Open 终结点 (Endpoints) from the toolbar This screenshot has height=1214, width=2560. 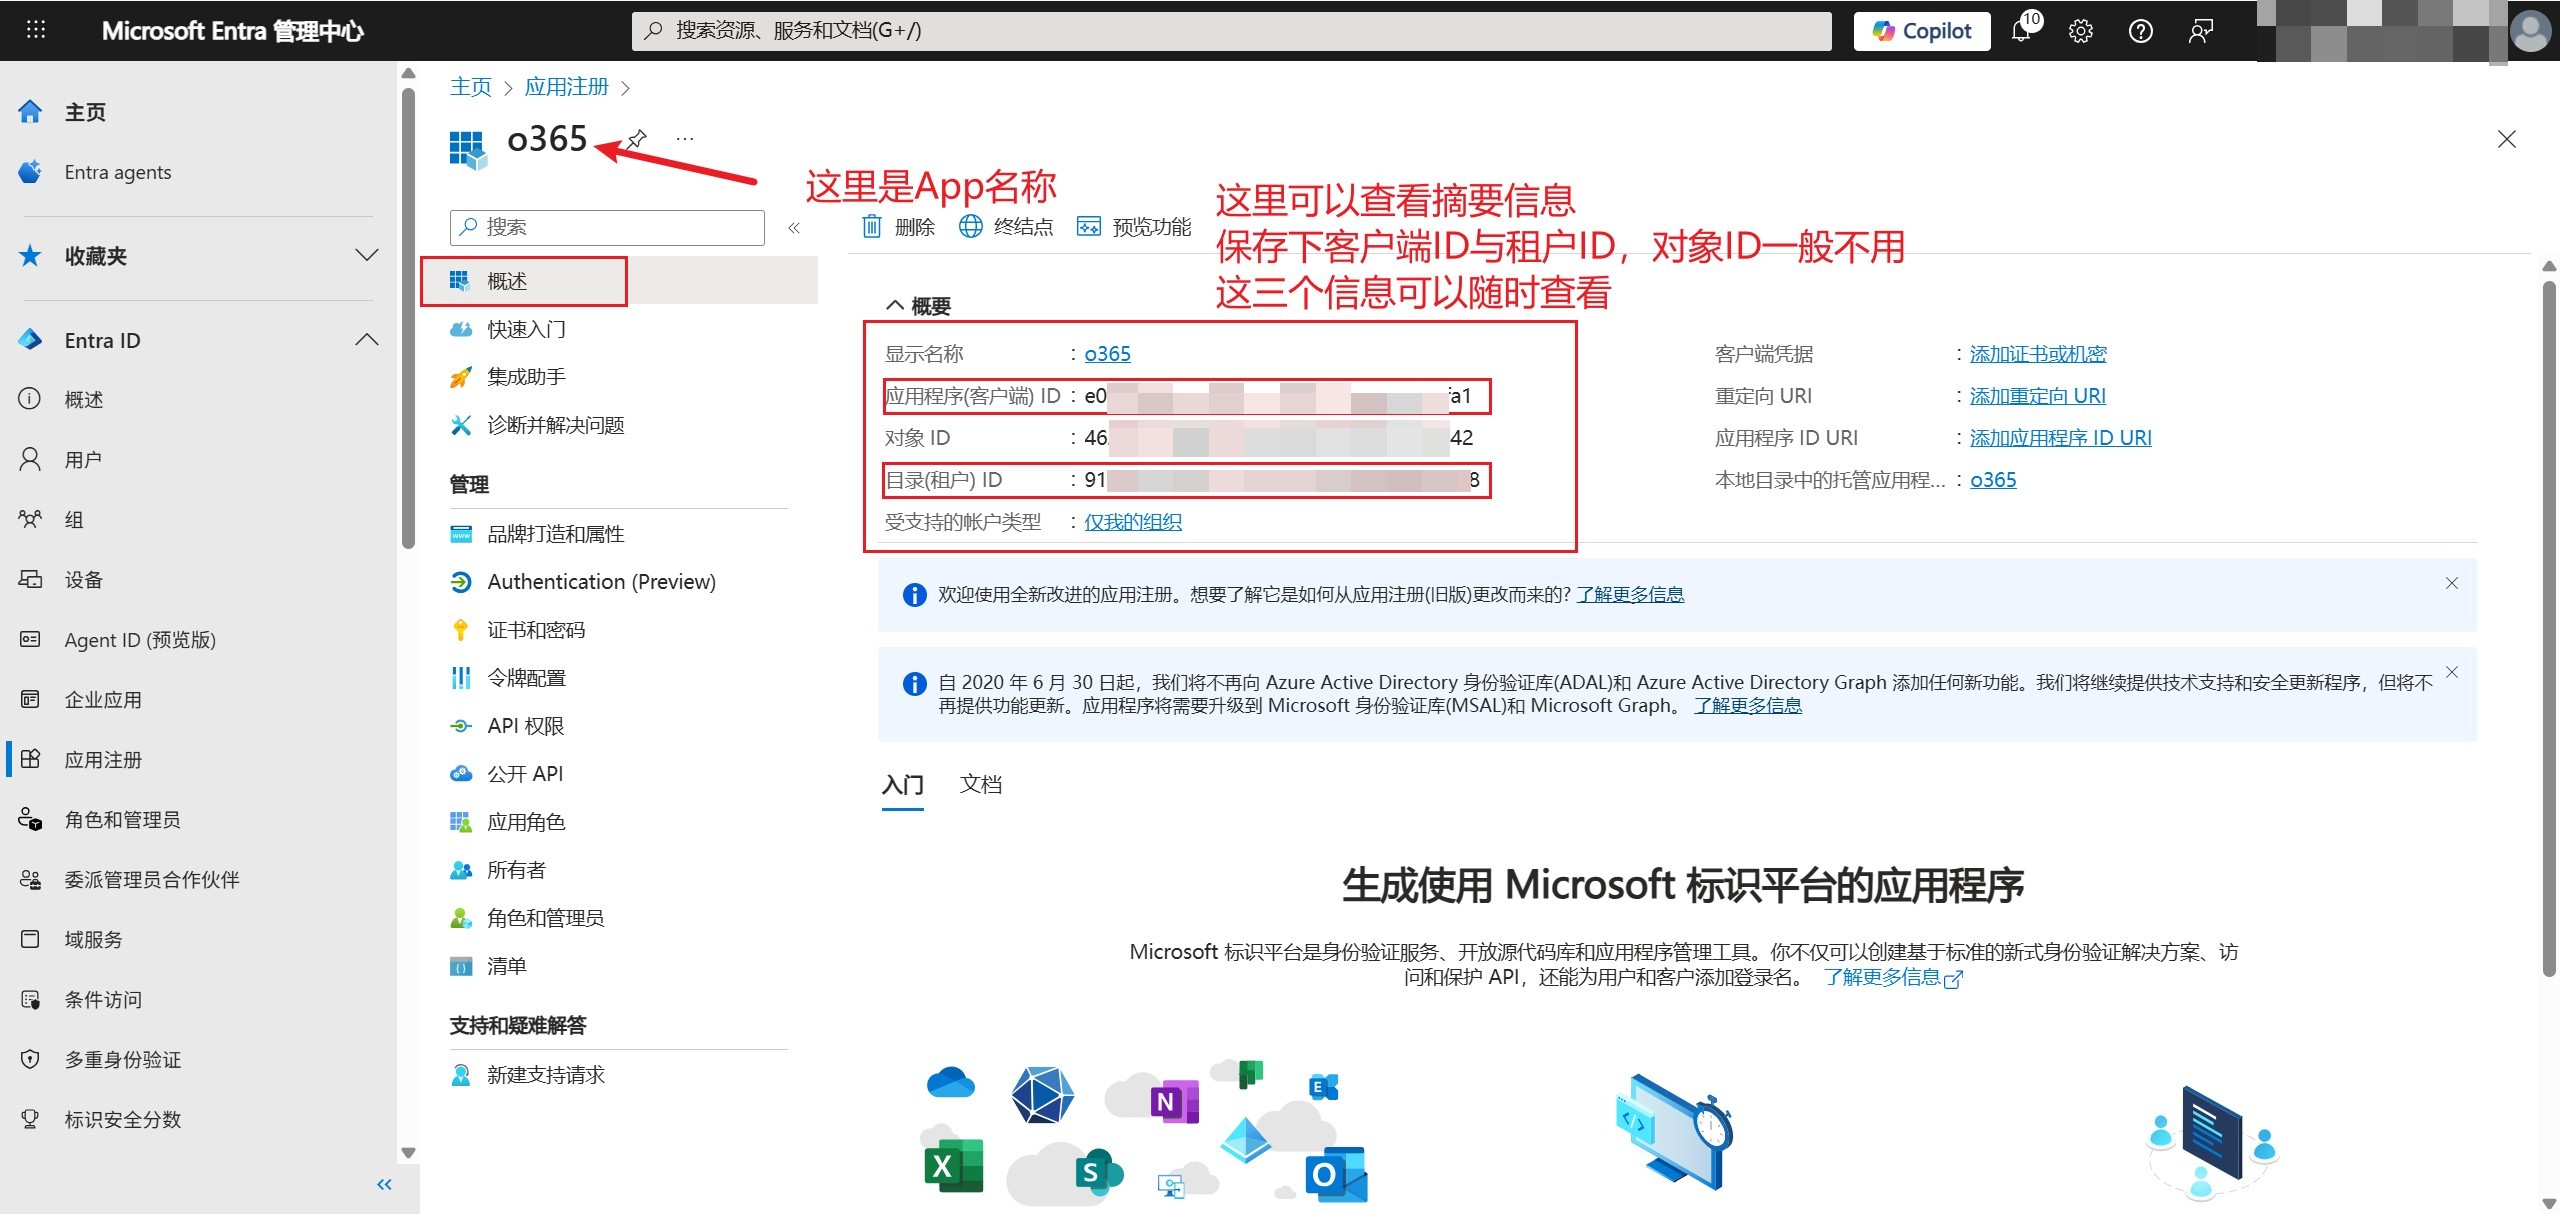click(x=1008, y=227)
